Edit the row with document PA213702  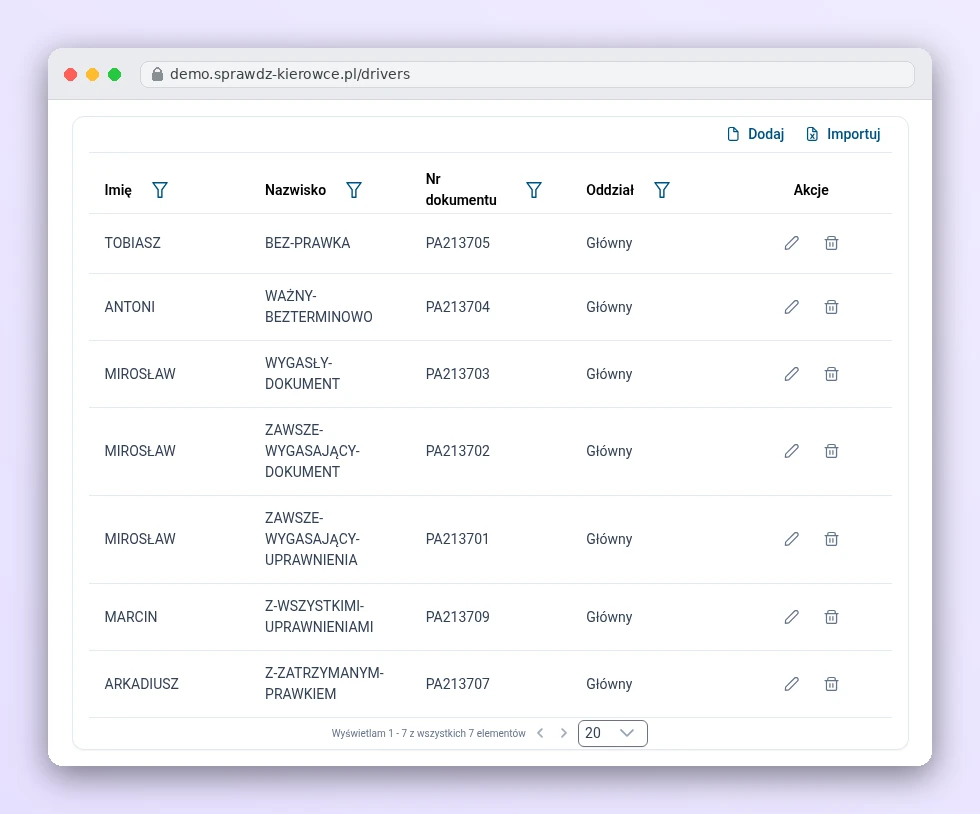click(x=792, y=451)
